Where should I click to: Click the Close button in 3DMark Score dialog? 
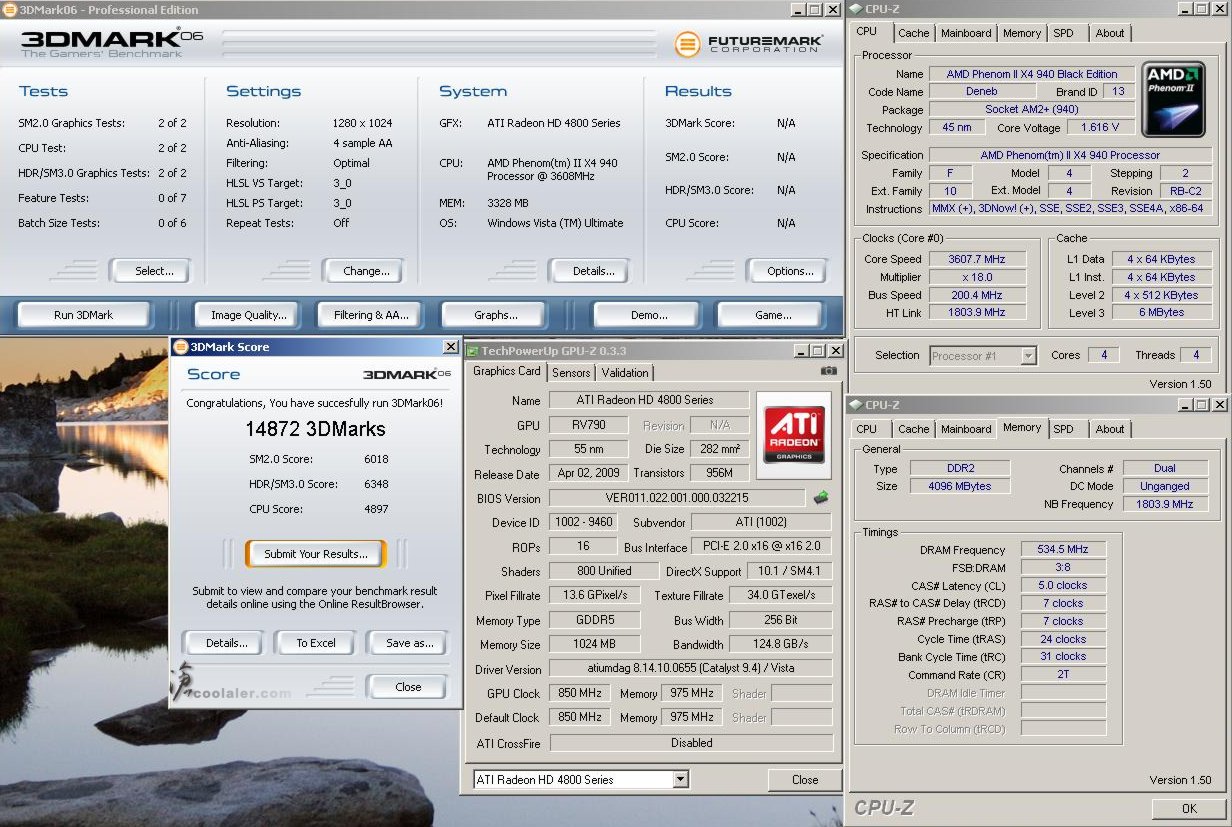(x=408, y=687)
